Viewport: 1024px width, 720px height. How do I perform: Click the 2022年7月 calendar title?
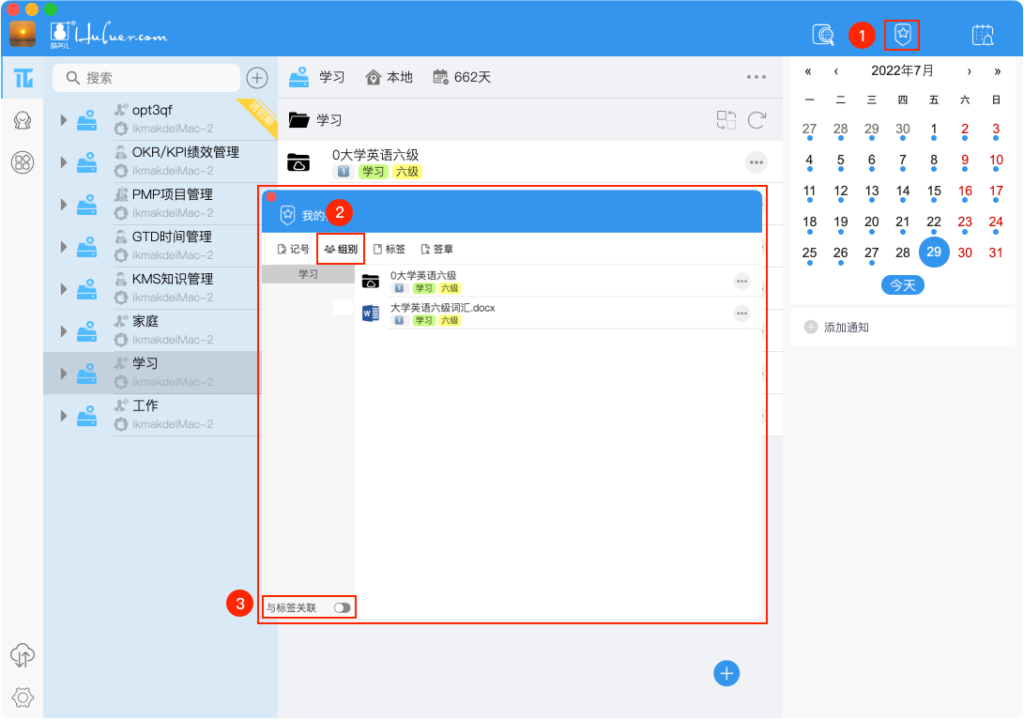tap(903, 71)
